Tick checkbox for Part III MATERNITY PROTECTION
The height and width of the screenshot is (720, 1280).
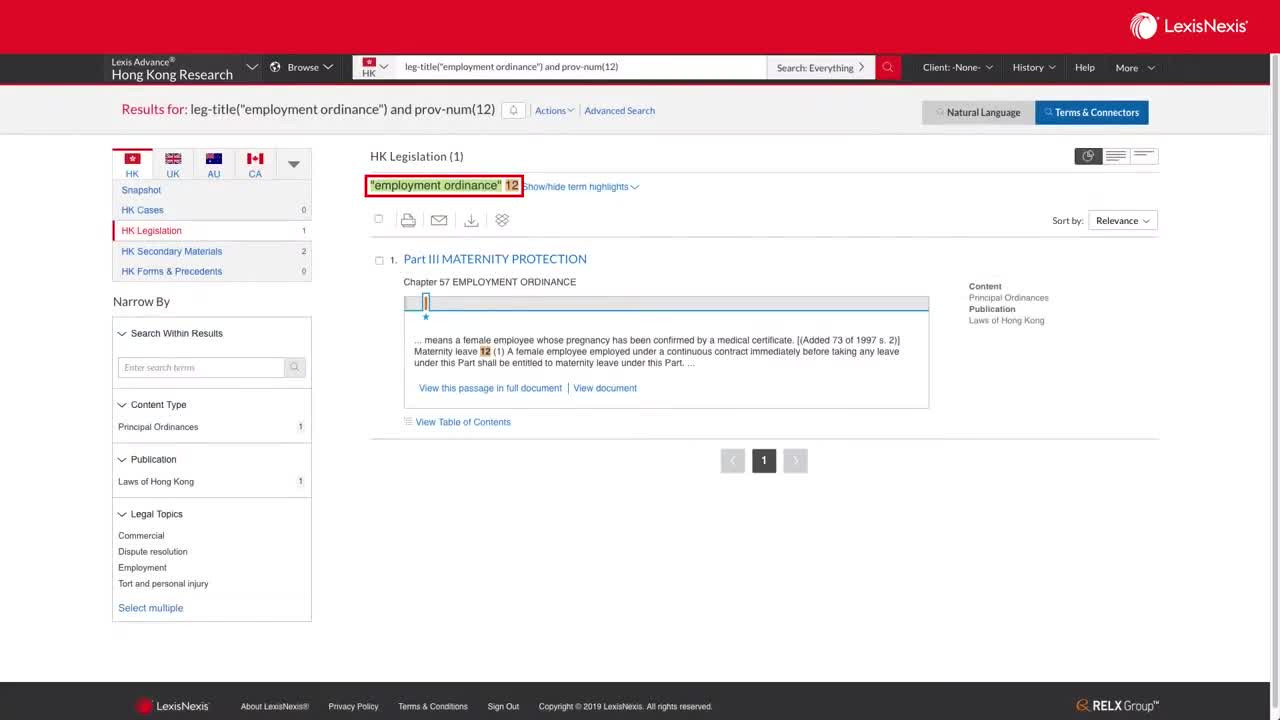click(379, 260)
